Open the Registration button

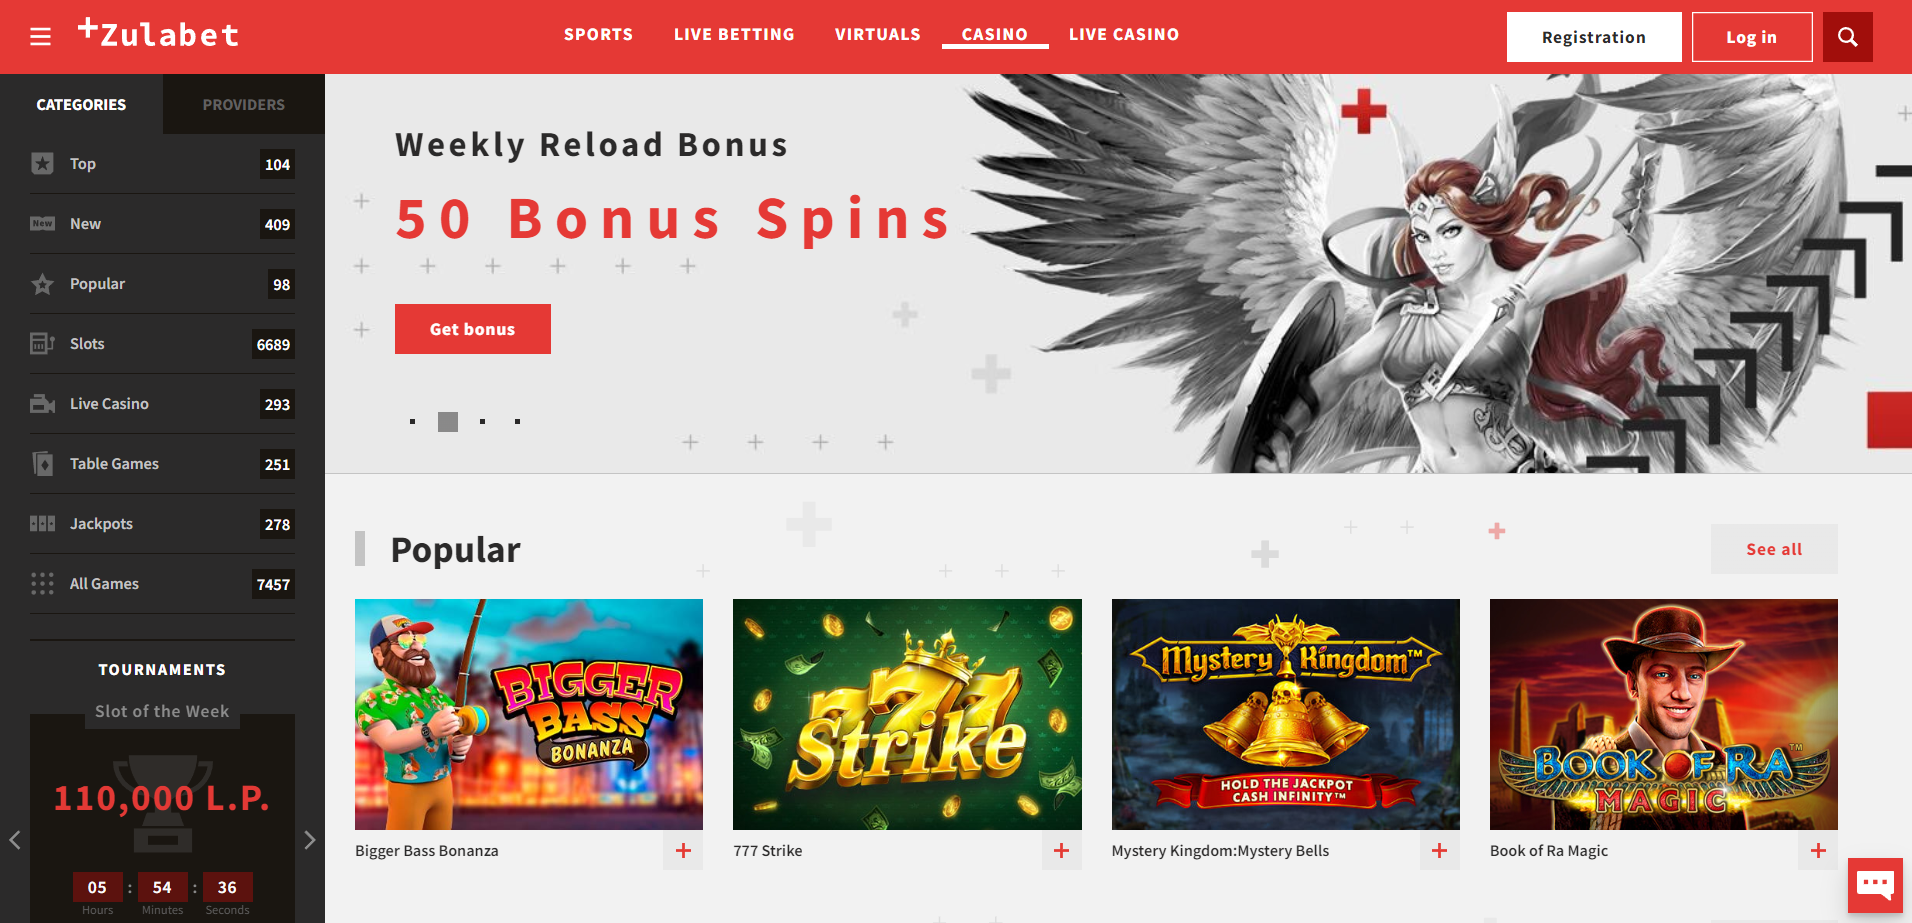pos(1594,37)
